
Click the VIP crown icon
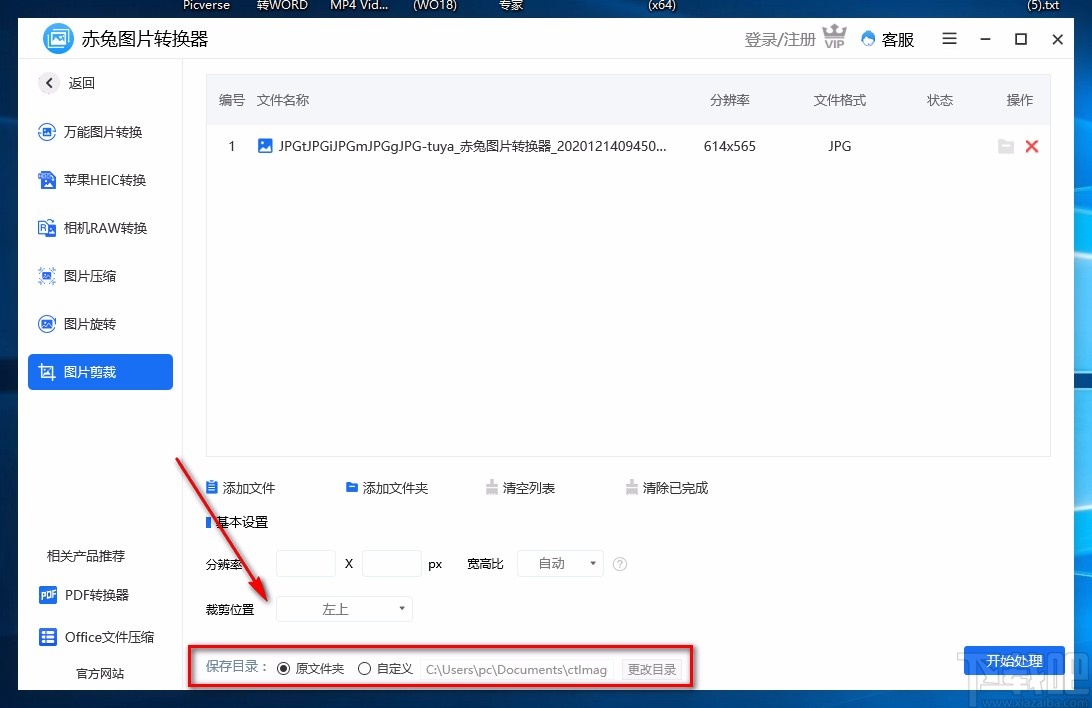(834, 37)
